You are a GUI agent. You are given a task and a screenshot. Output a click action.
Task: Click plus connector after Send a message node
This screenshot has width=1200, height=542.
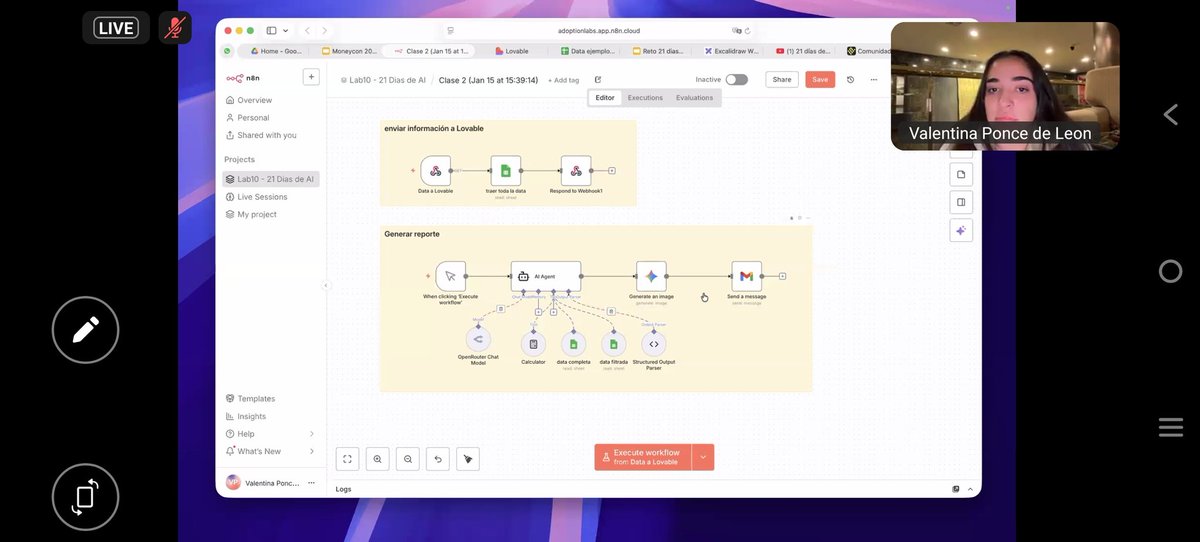pos(782,276)
